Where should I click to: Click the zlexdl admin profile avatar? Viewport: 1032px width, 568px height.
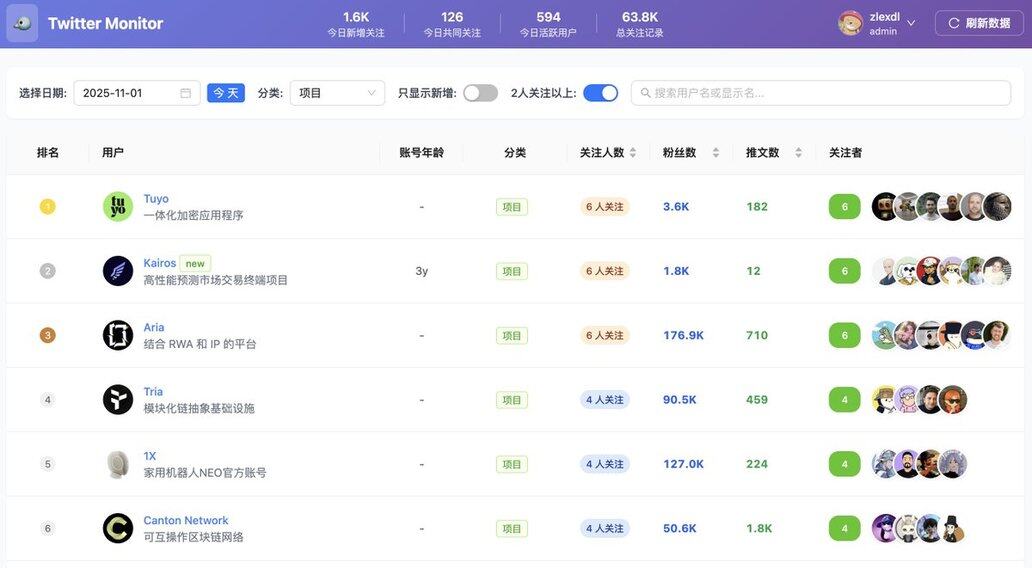click(x=851, y=23)
